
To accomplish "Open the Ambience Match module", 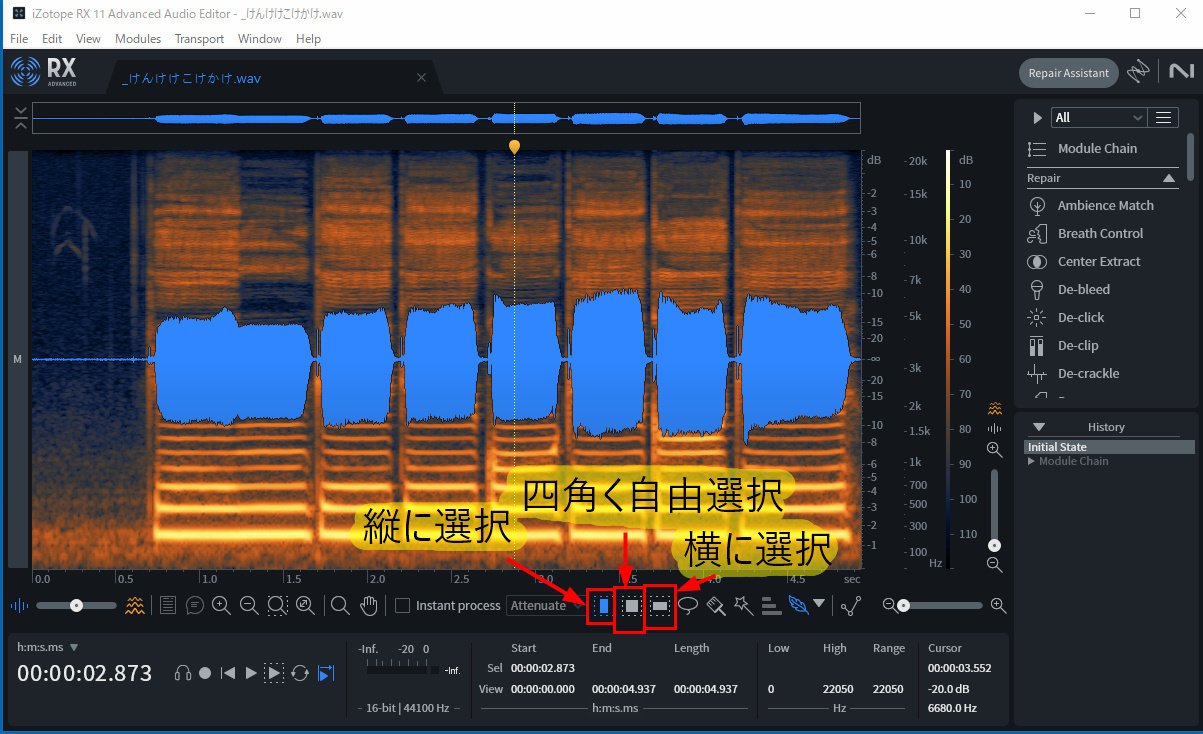I will pyautogui.click(x=1101, y=205).
